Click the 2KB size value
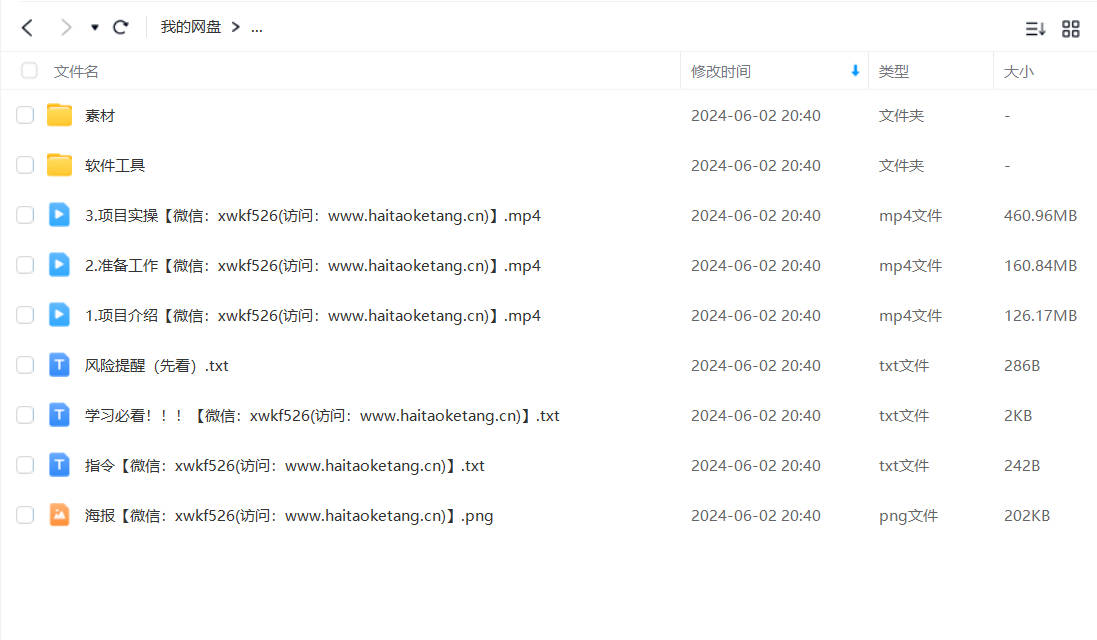This screenshot has width=1097, height=640. pos(1018,415)
